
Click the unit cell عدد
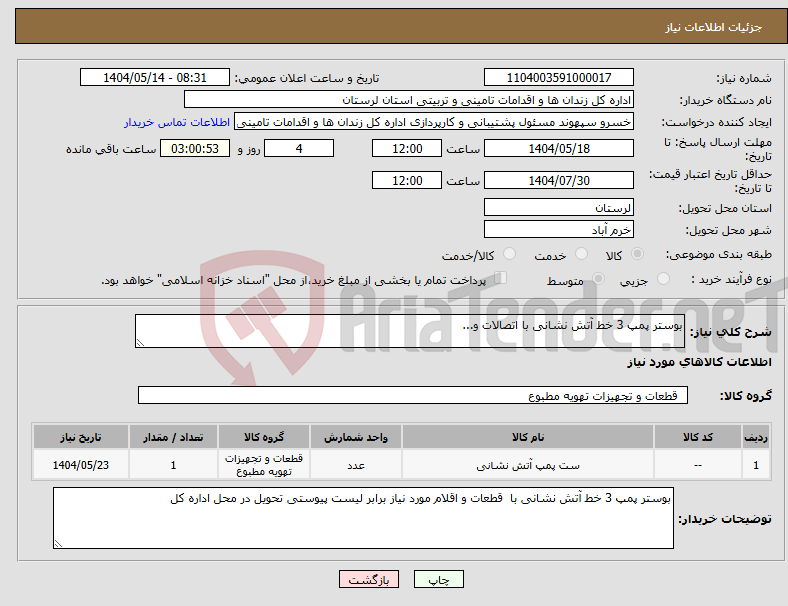click(x=356, y=465)
